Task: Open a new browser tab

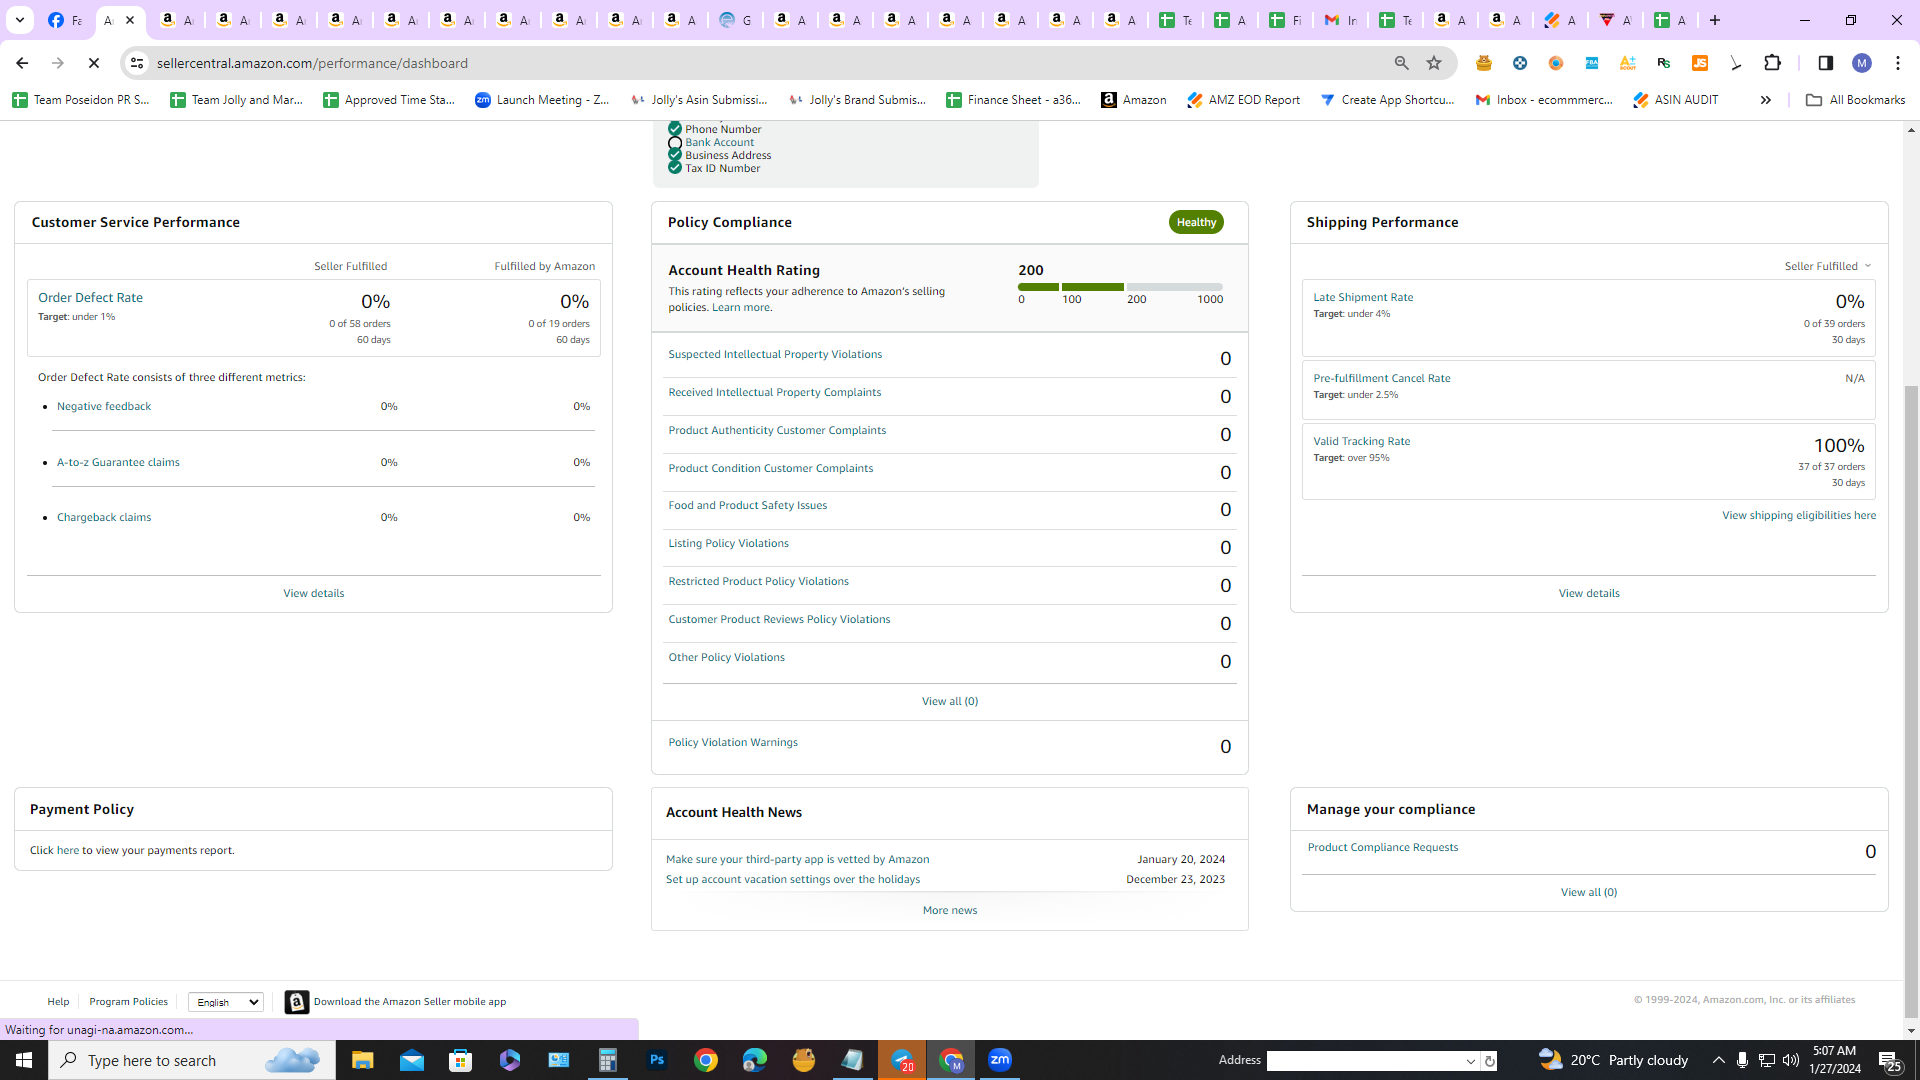Action: pyautogui.click(x=1715, y=20)
